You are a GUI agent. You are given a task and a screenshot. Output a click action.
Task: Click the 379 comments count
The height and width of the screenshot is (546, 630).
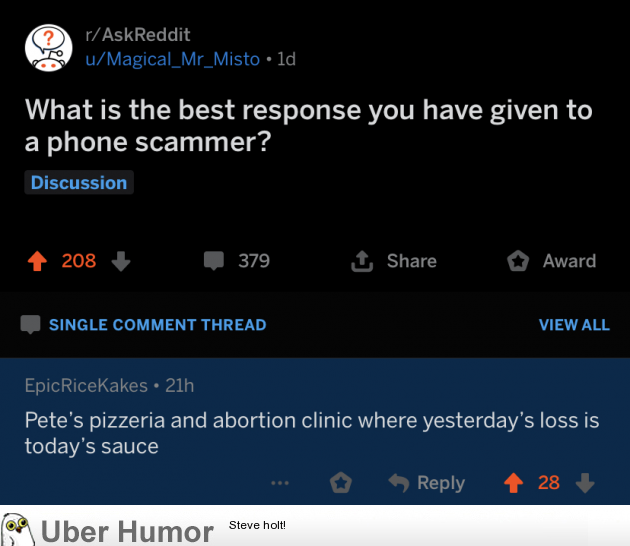254,261
